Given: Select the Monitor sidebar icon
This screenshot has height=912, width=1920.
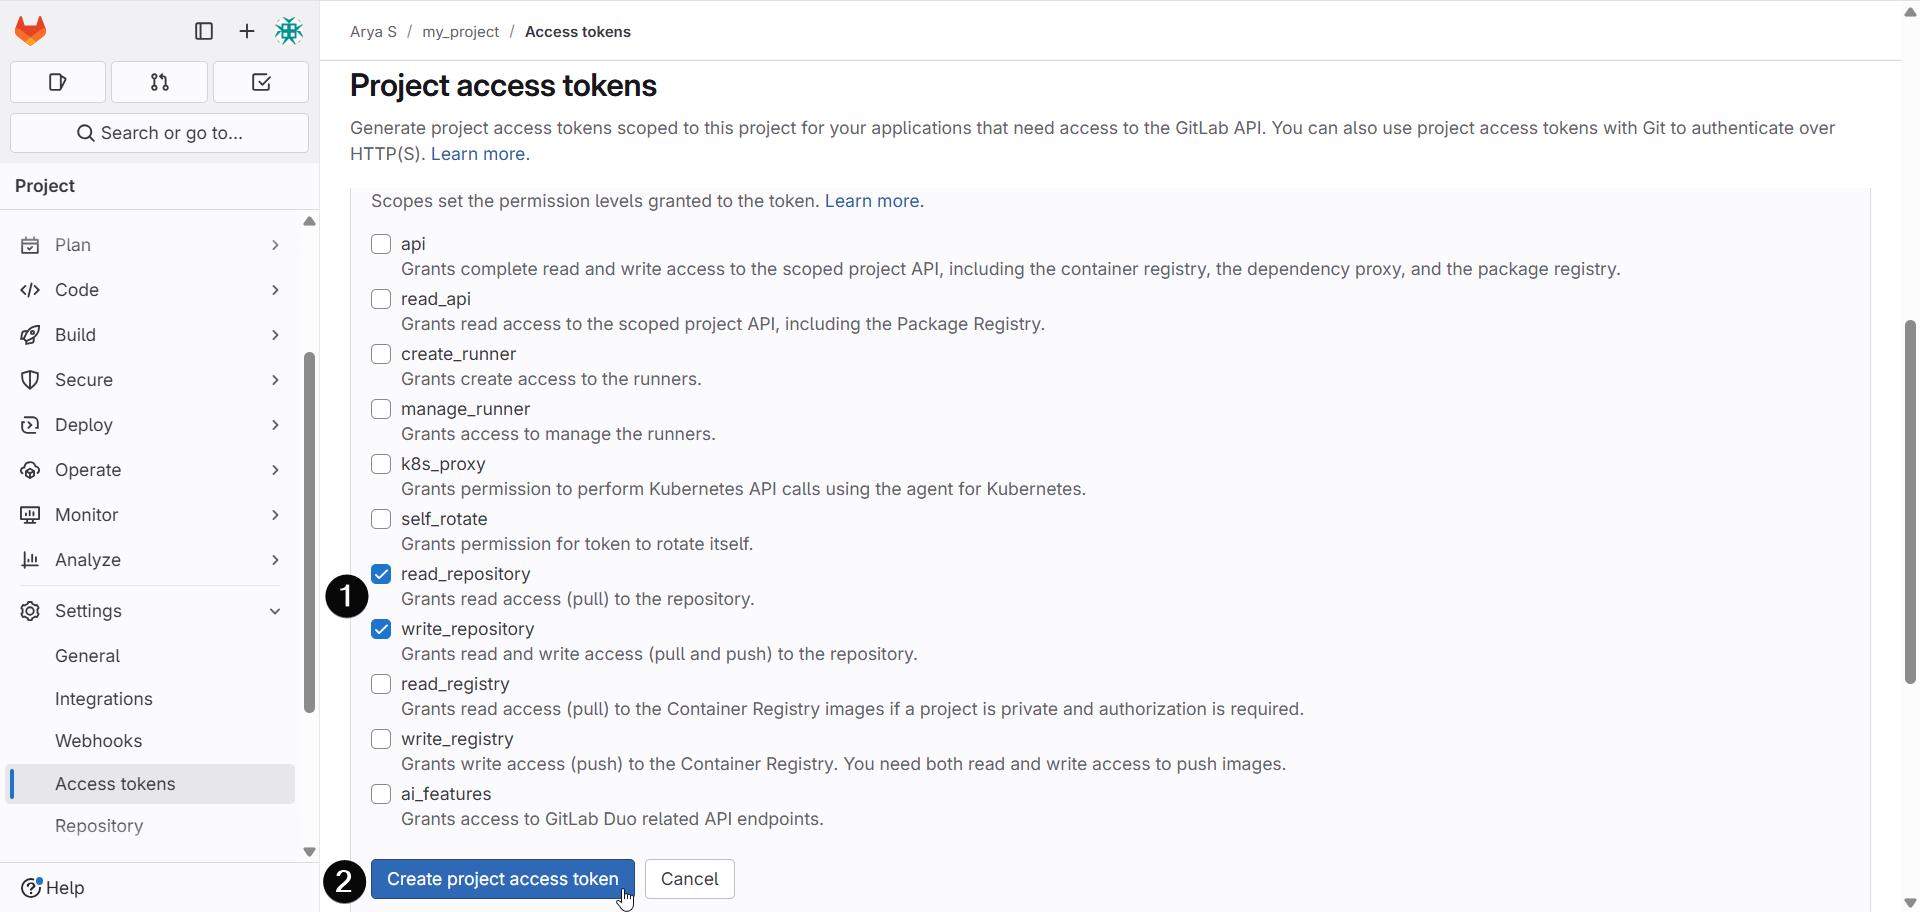Looking at the screenshot, I should (x=31, y=514).
